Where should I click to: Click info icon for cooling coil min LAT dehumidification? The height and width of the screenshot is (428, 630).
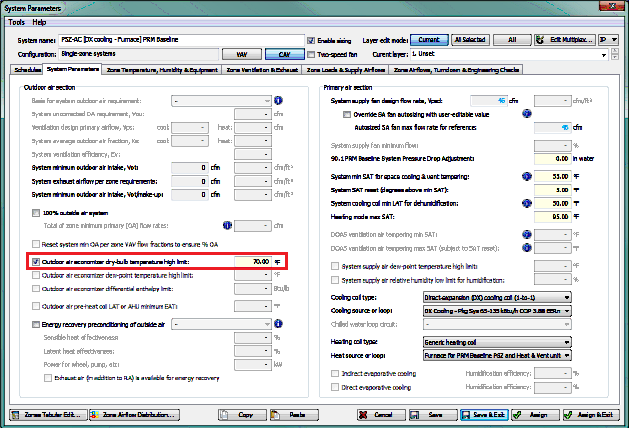coord(526,201)
